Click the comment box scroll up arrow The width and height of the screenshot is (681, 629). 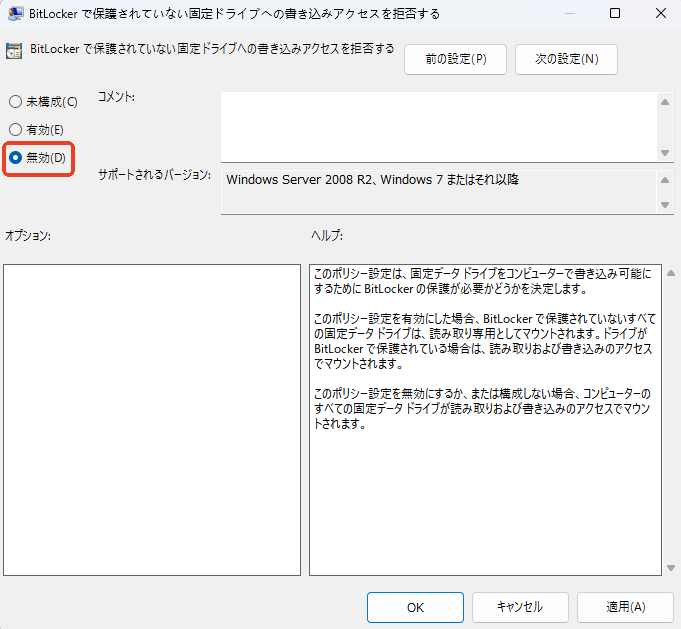click(x=664, y=102)
